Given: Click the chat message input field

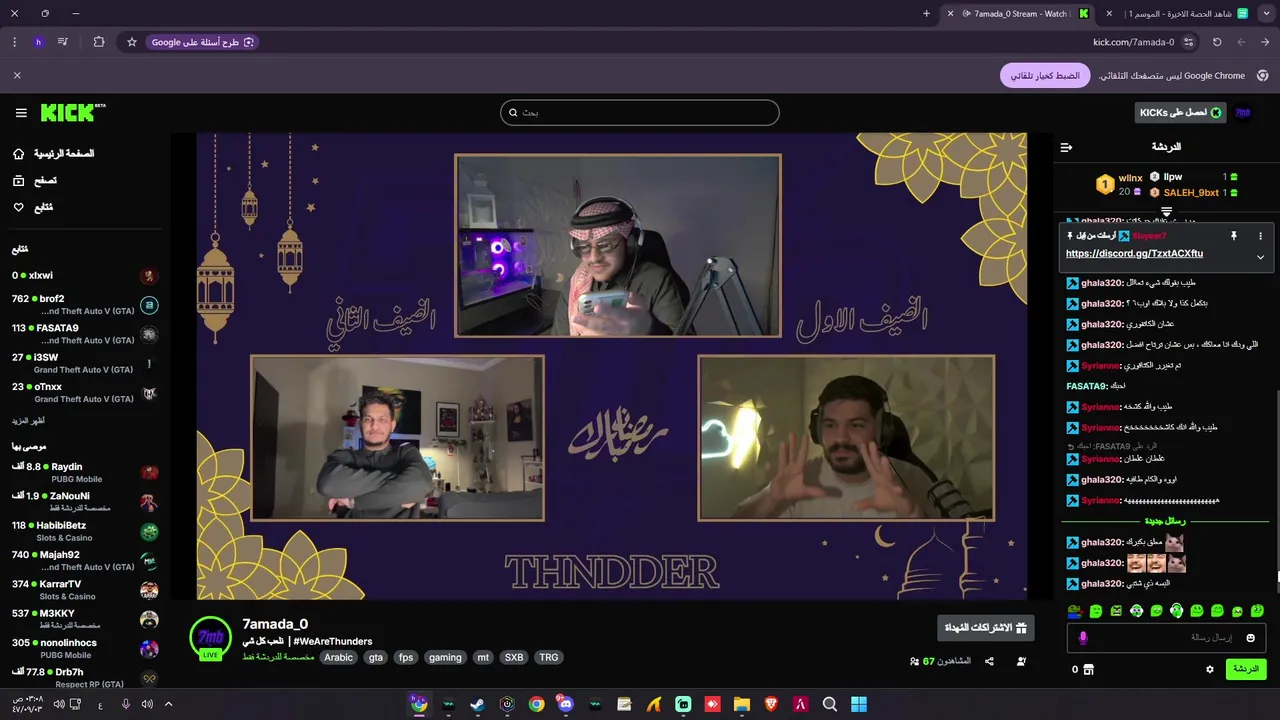Looking at the screenshot, I should click(x=1166, y=638).
